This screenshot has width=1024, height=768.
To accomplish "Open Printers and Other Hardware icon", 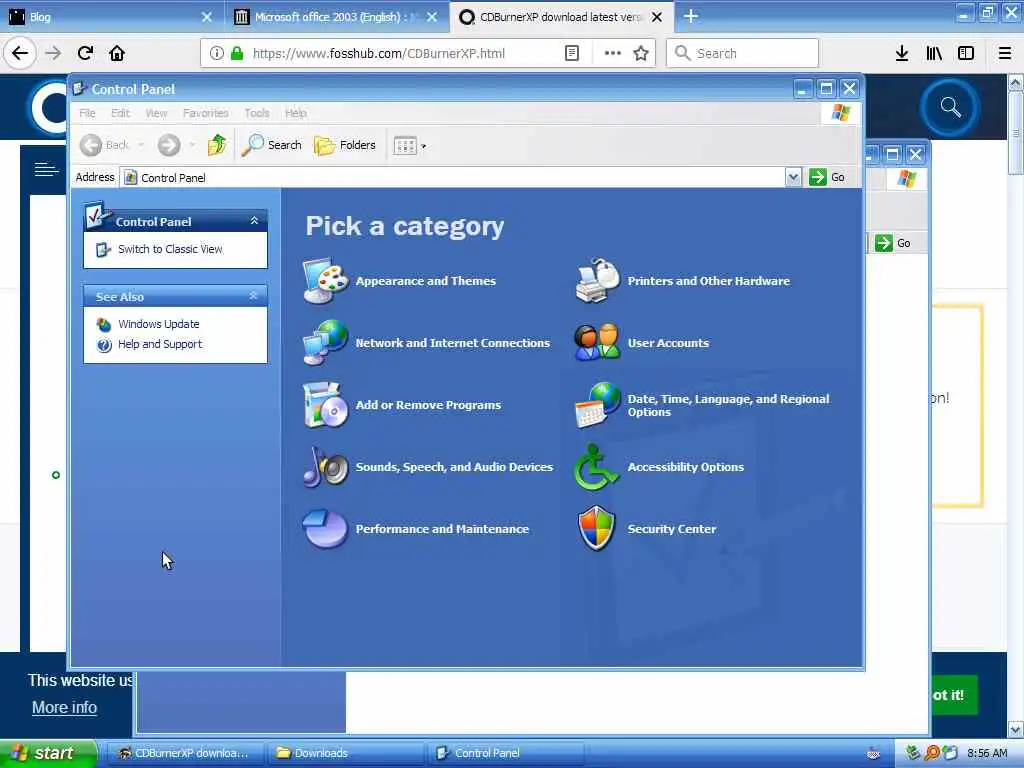I will coord(597,281).
